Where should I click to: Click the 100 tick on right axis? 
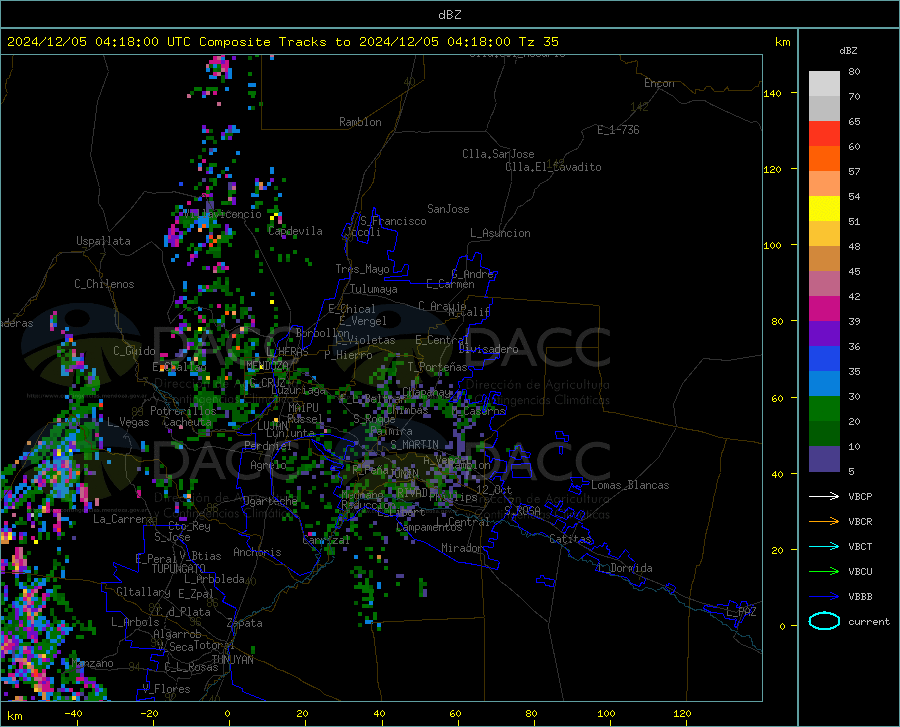(x=772, y=246)
